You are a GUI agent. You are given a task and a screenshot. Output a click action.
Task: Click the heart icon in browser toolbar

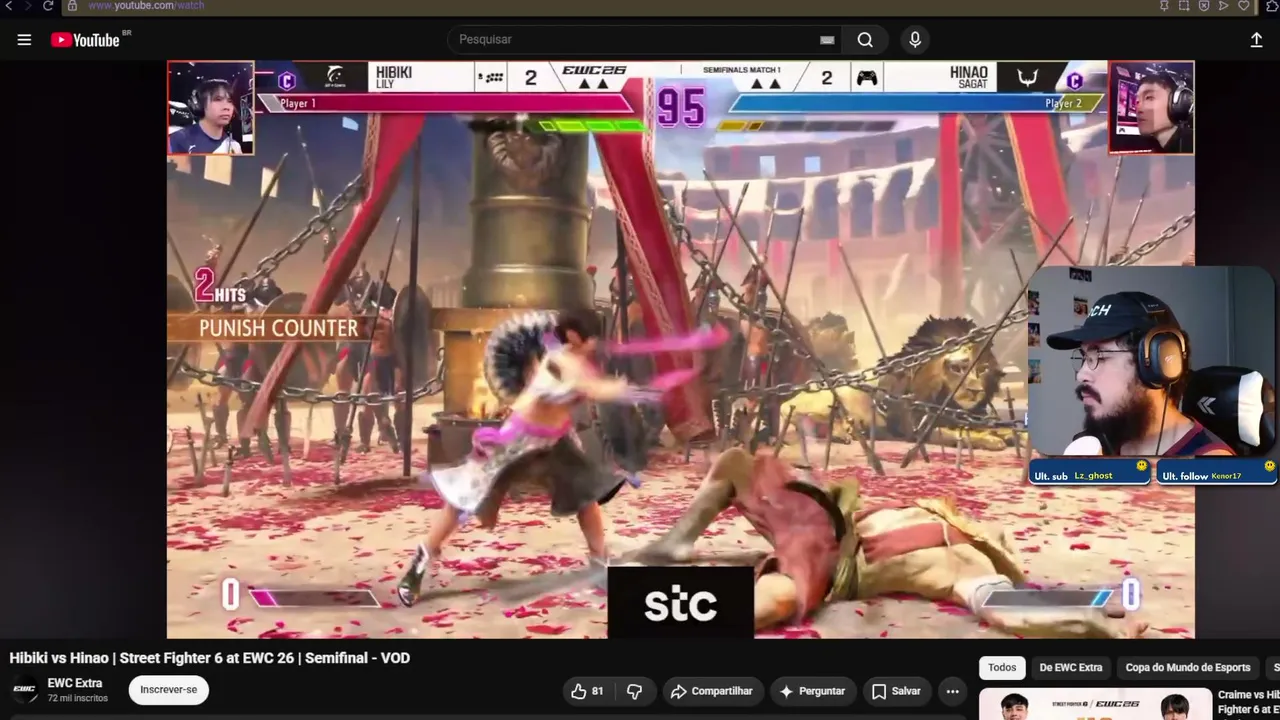[x=1244, y=6]
